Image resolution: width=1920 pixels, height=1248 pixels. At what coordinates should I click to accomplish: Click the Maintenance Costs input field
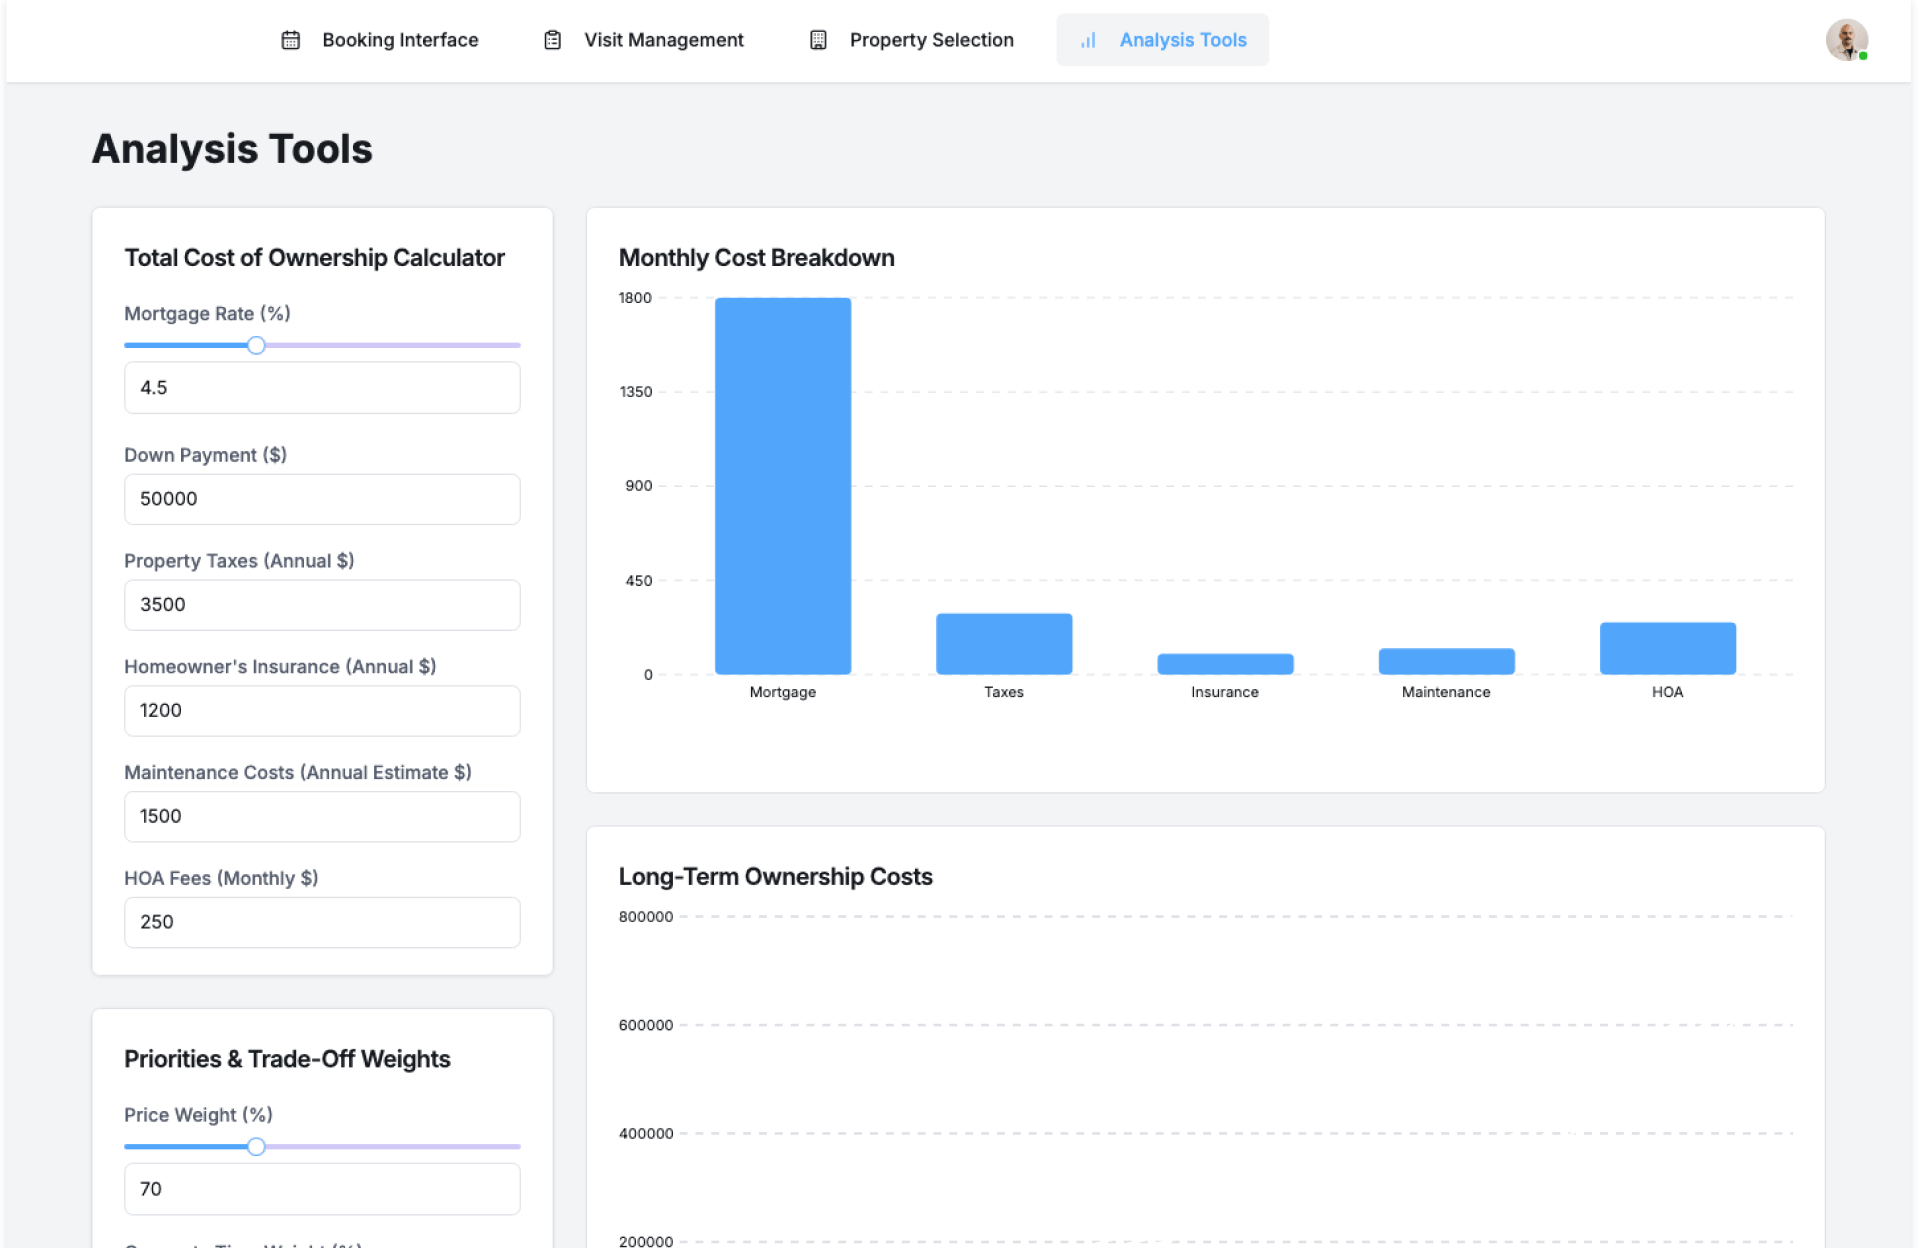[322, 816]
